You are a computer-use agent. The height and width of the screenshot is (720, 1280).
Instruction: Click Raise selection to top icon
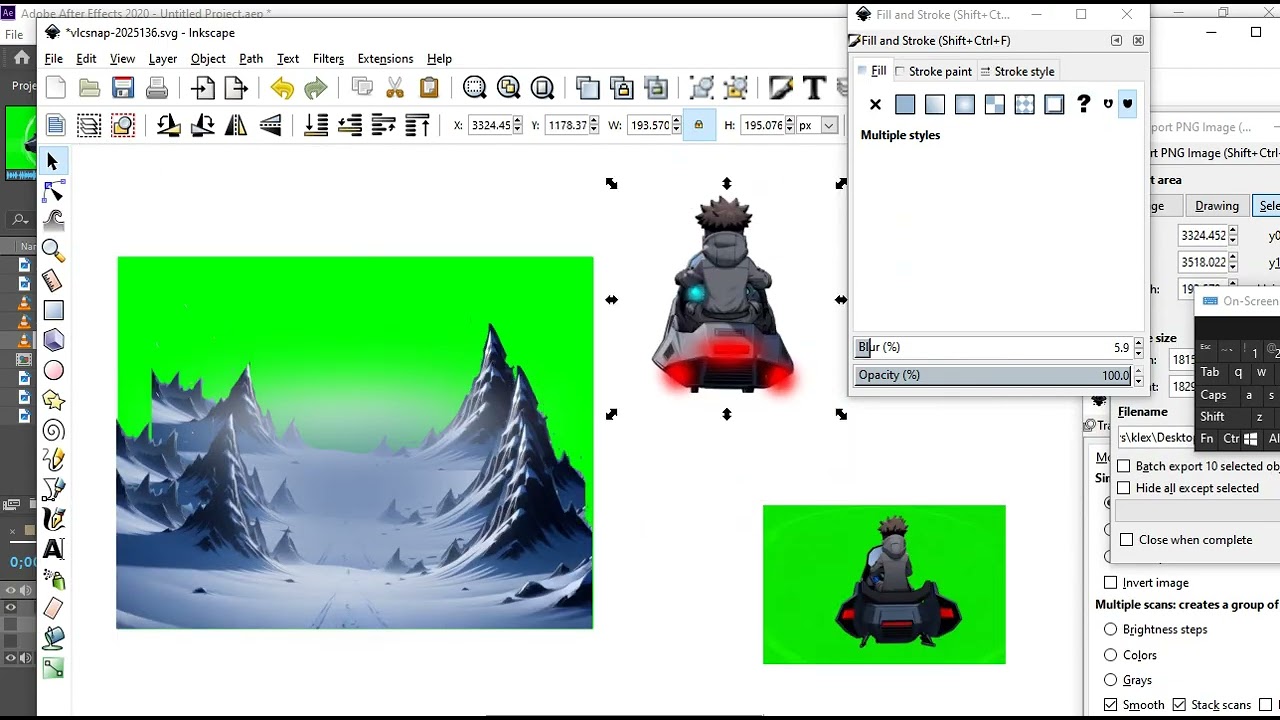pos(417,125)
